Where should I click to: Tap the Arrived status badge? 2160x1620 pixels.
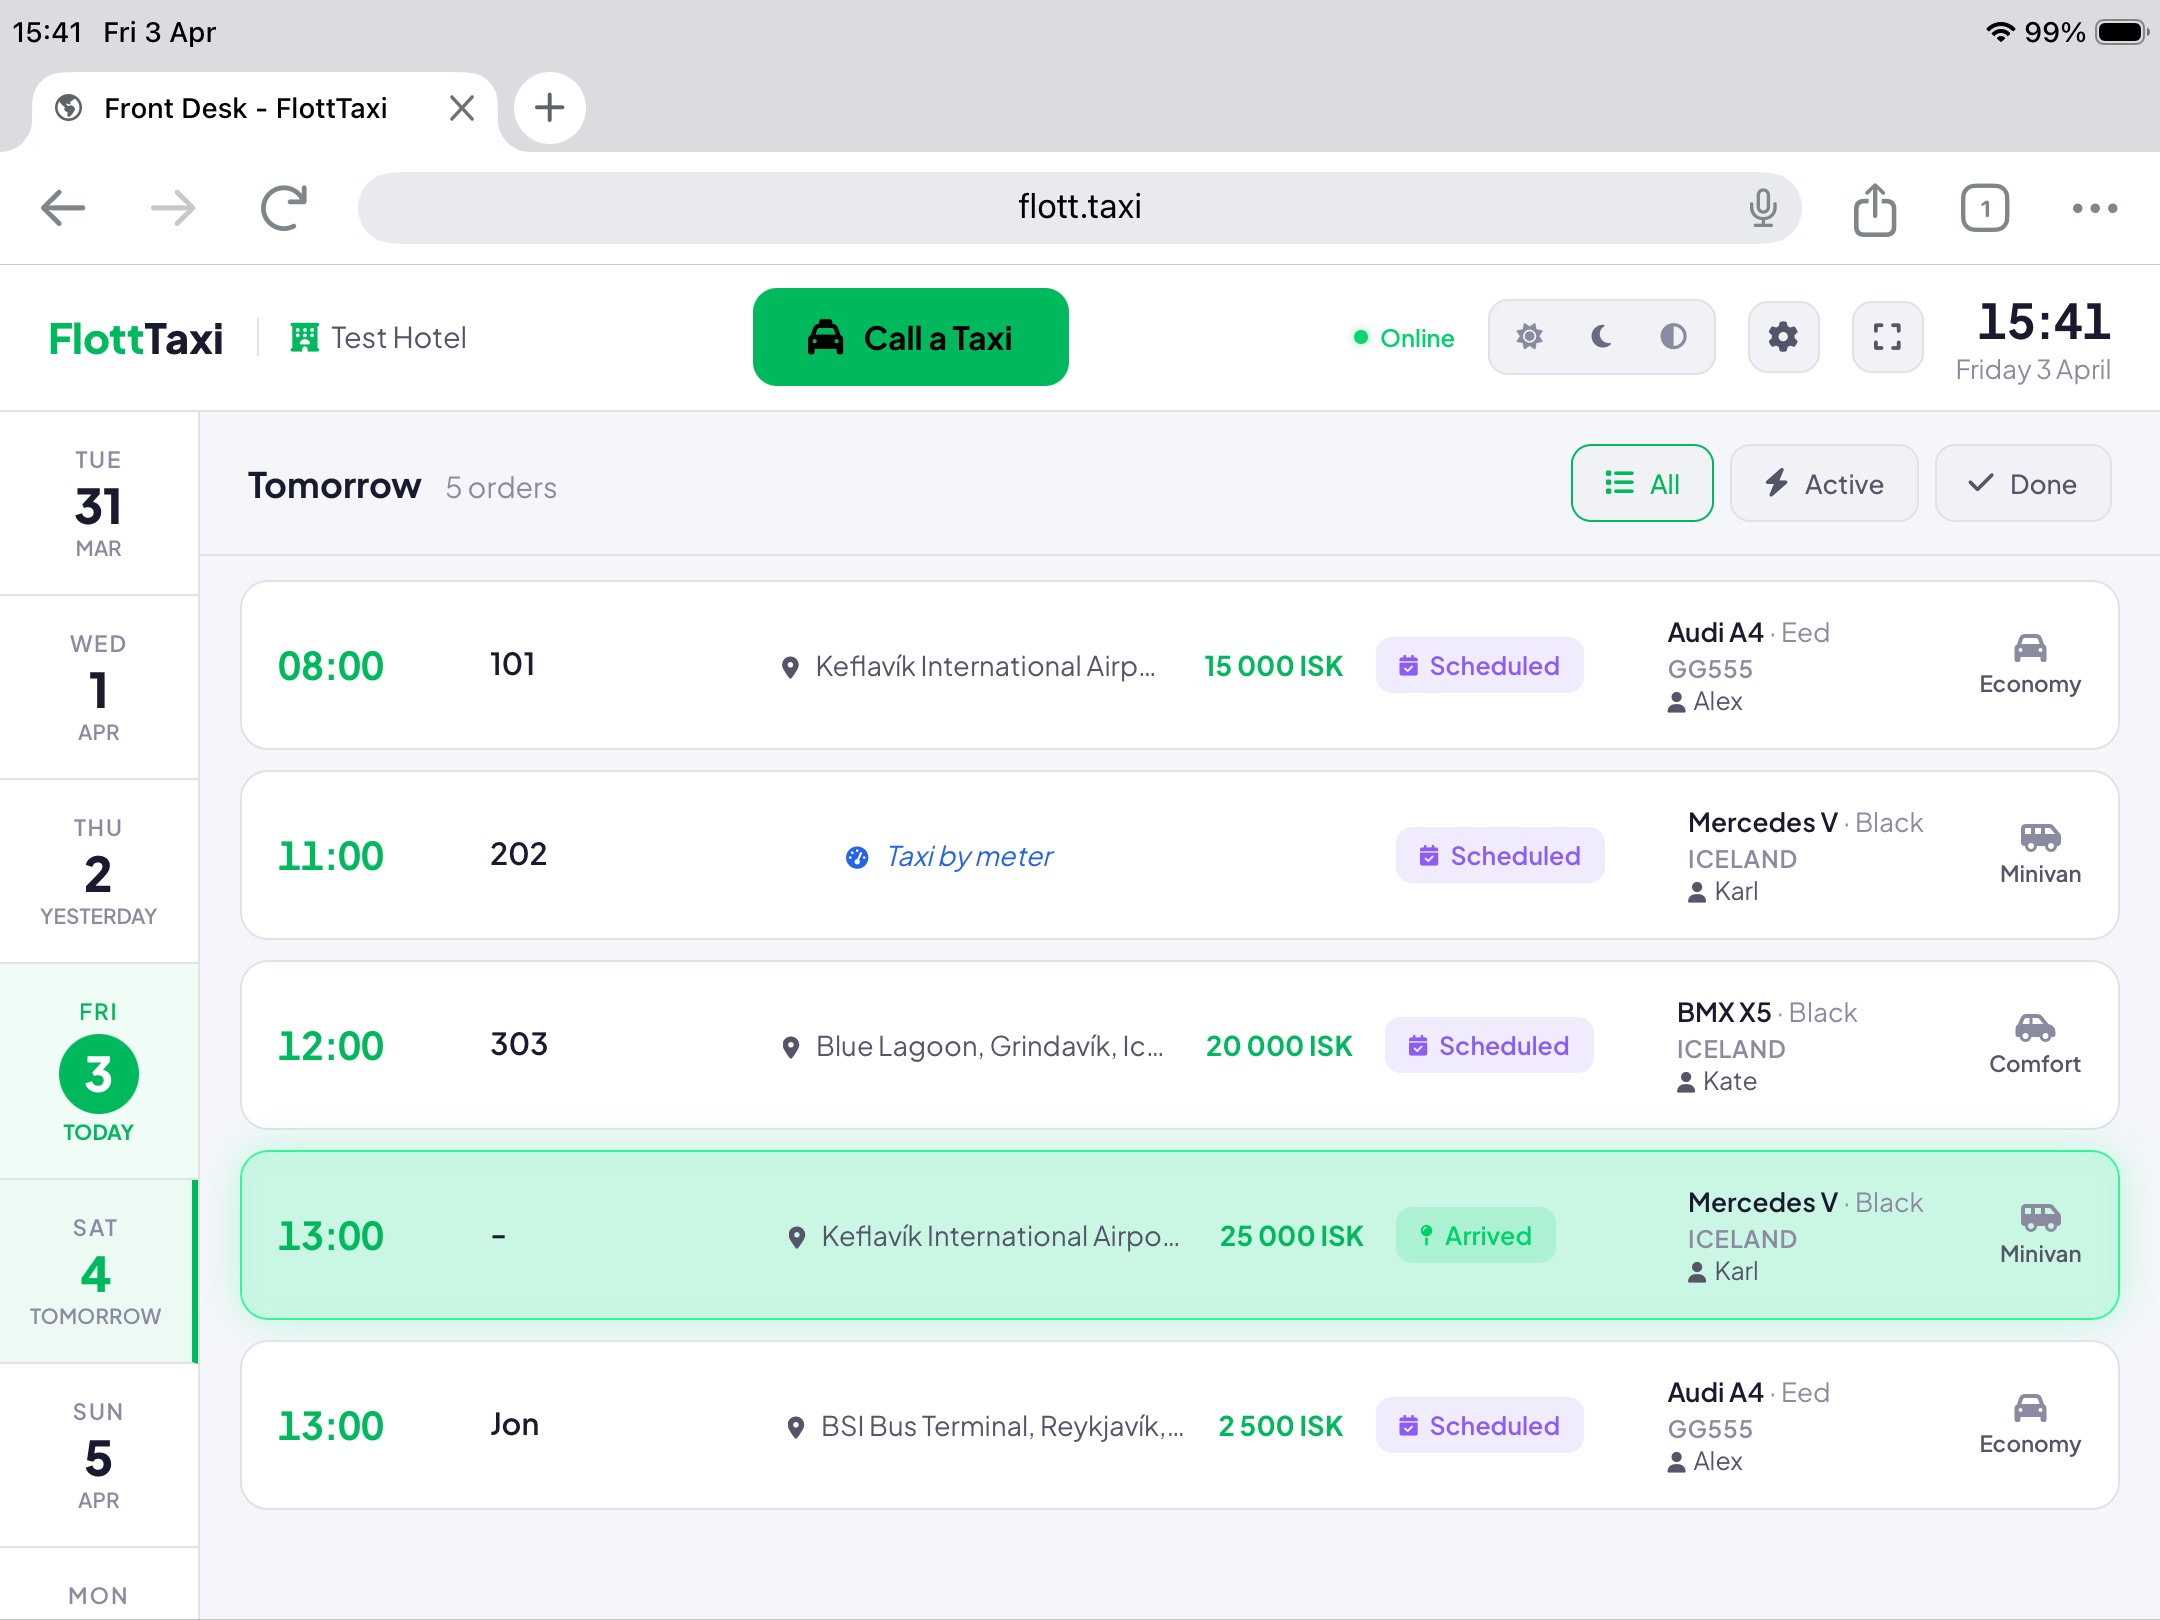(x=1475, y=1236)
